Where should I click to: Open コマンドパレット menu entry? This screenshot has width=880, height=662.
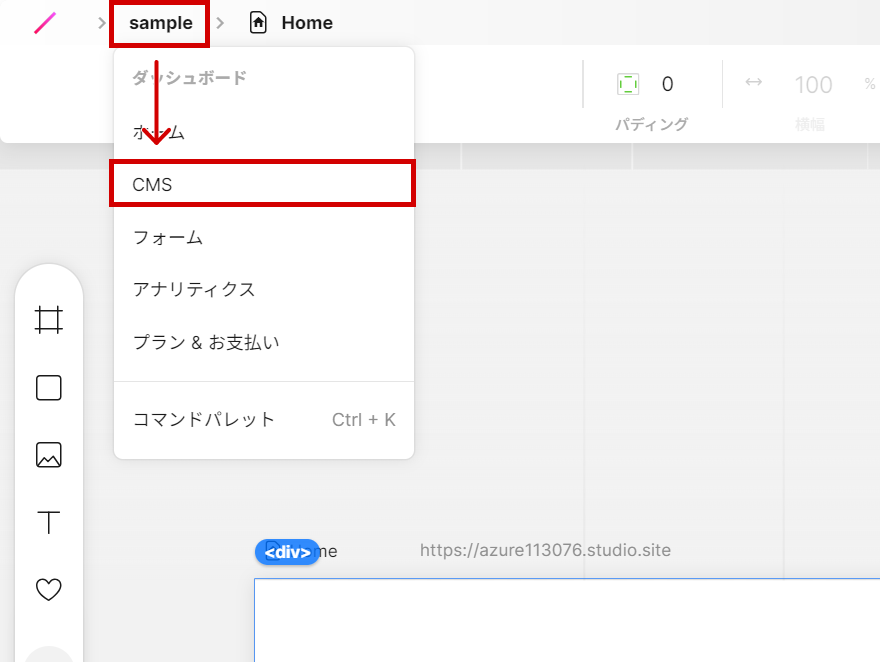coord(204,419)
